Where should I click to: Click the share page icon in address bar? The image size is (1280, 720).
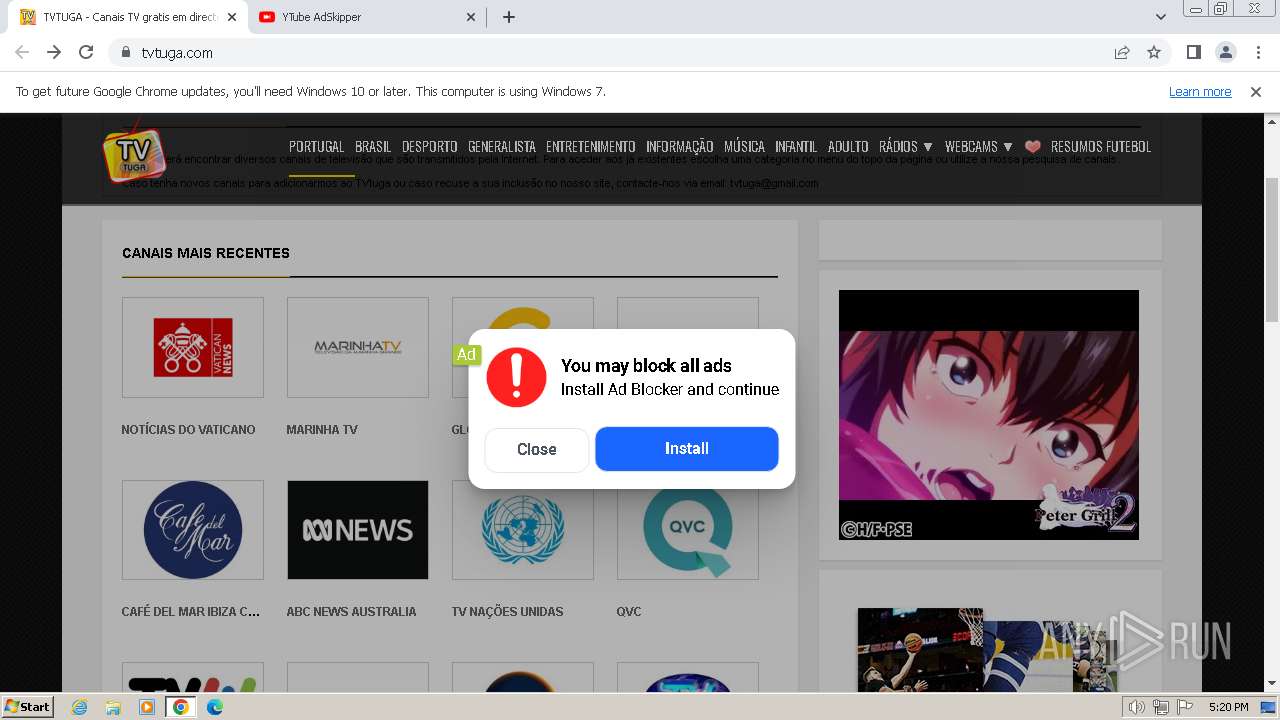[x=1122, y=52]
